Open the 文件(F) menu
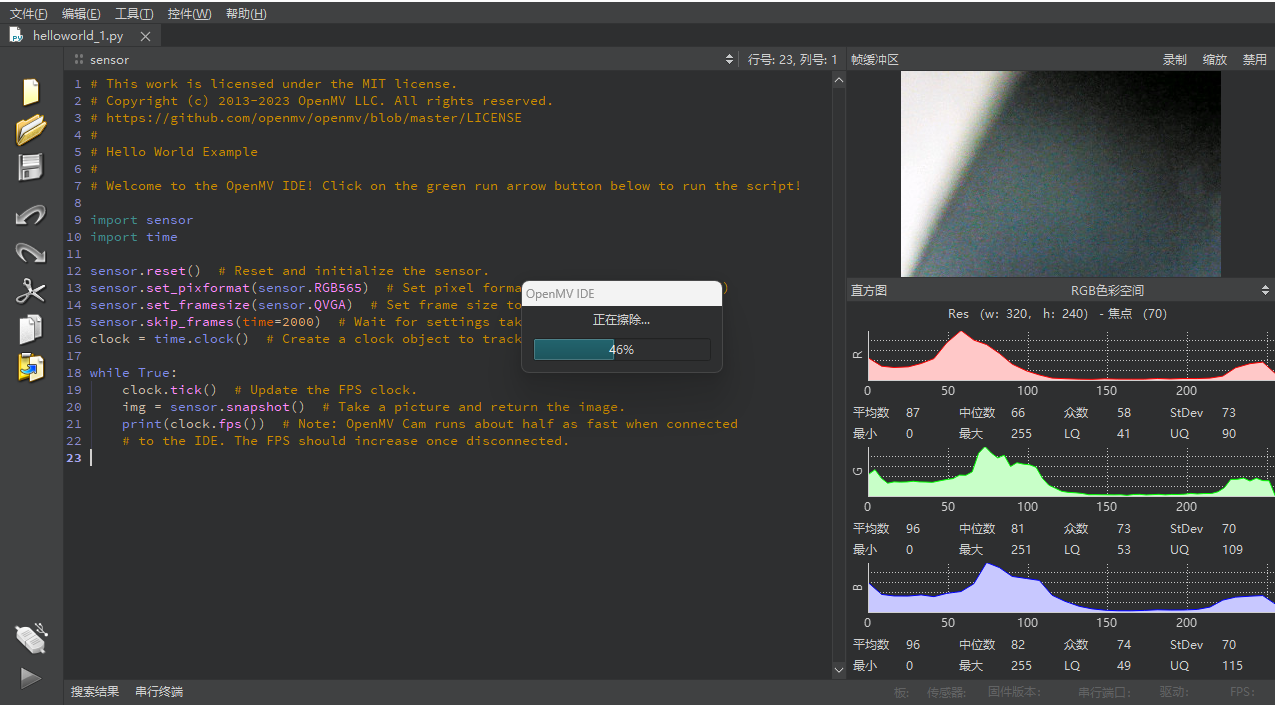 tap(28, 13)
